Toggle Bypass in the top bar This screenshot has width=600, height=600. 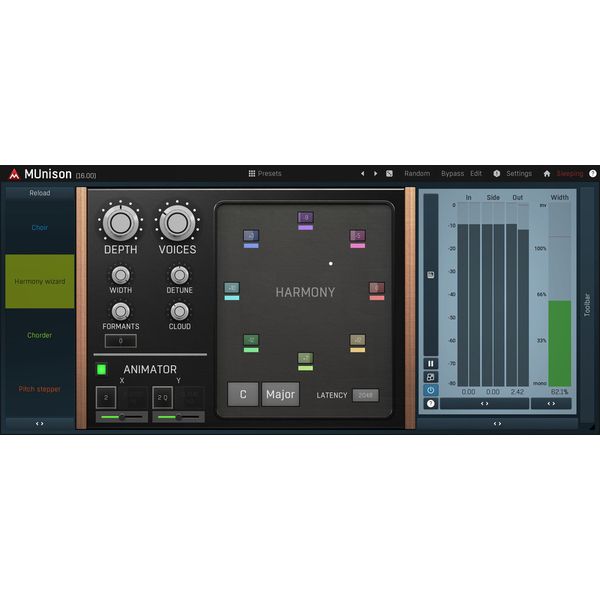[452, 173]
